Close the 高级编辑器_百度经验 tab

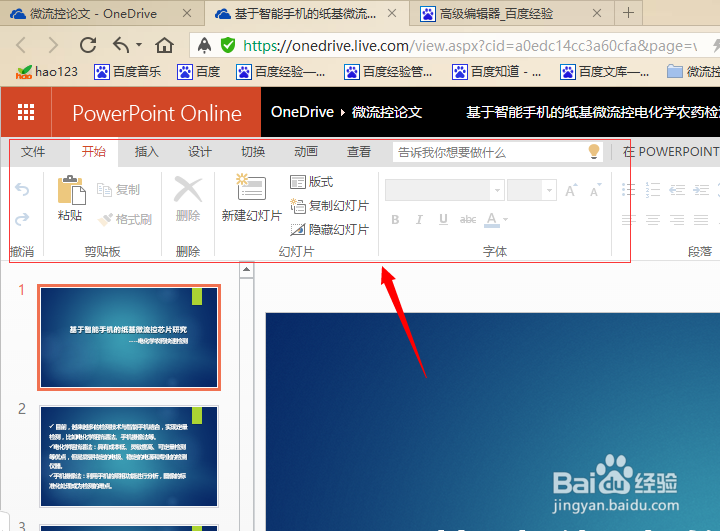click(x=596, y=13)
